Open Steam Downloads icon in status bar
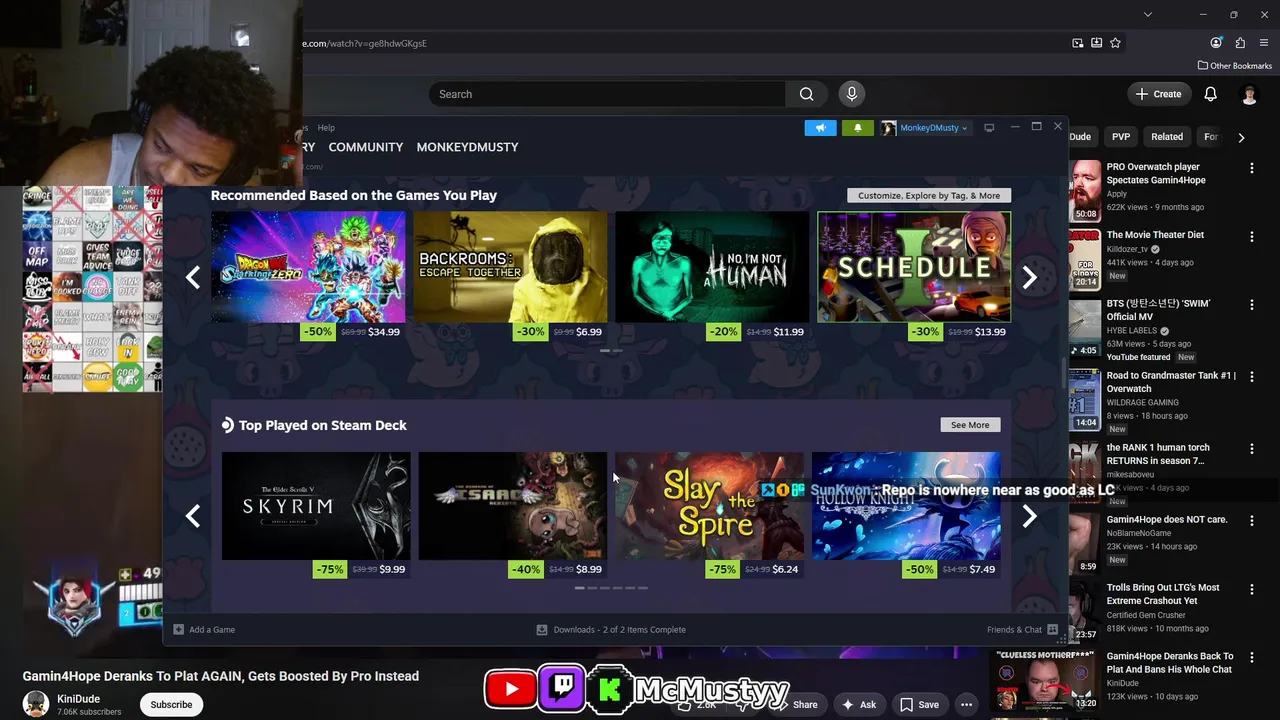This screenshot has height=720, width=1280. point(542,630)
